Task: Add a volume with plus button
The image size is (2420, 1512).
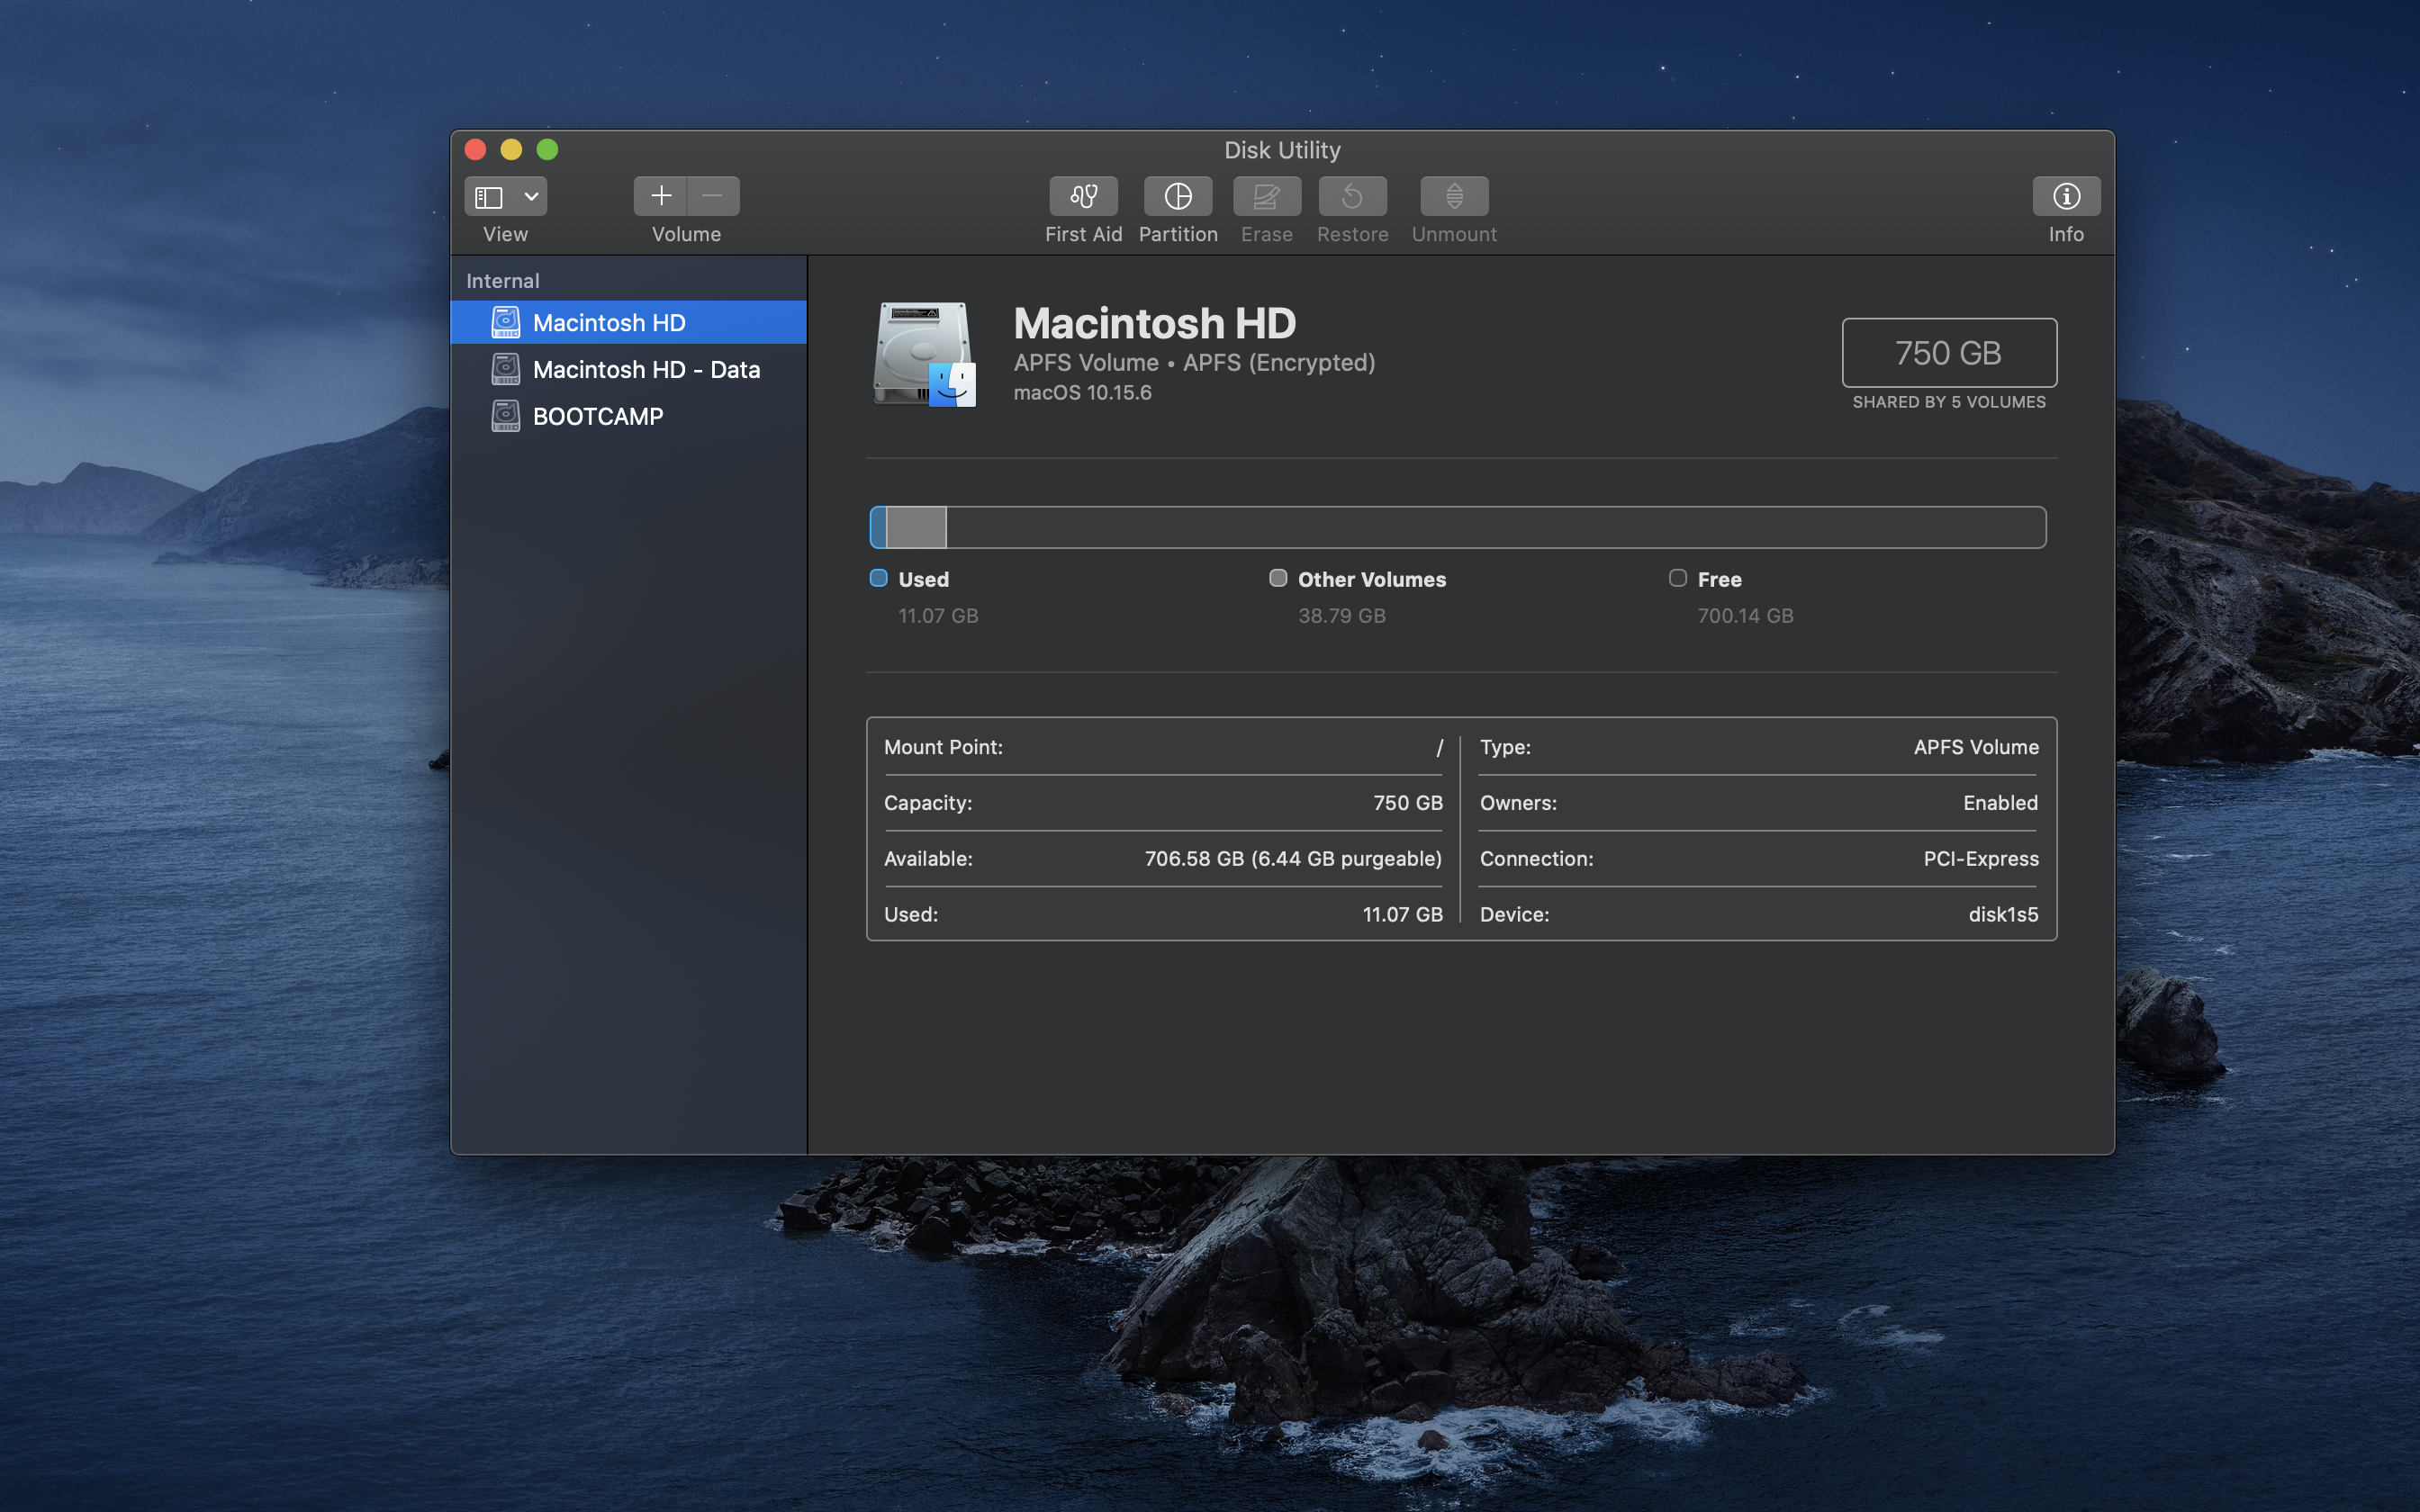Action: pyautogui.click(x=661, y=196)
